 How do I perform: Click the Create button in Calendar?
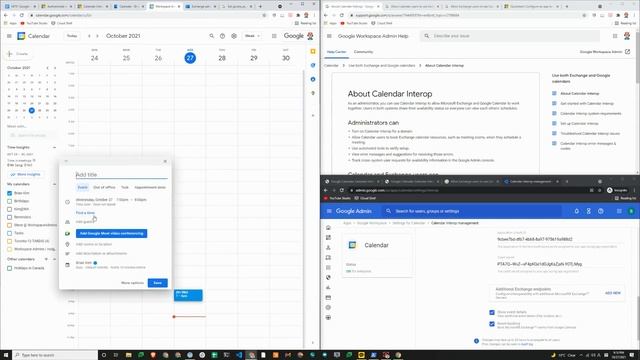coord(18,54)
